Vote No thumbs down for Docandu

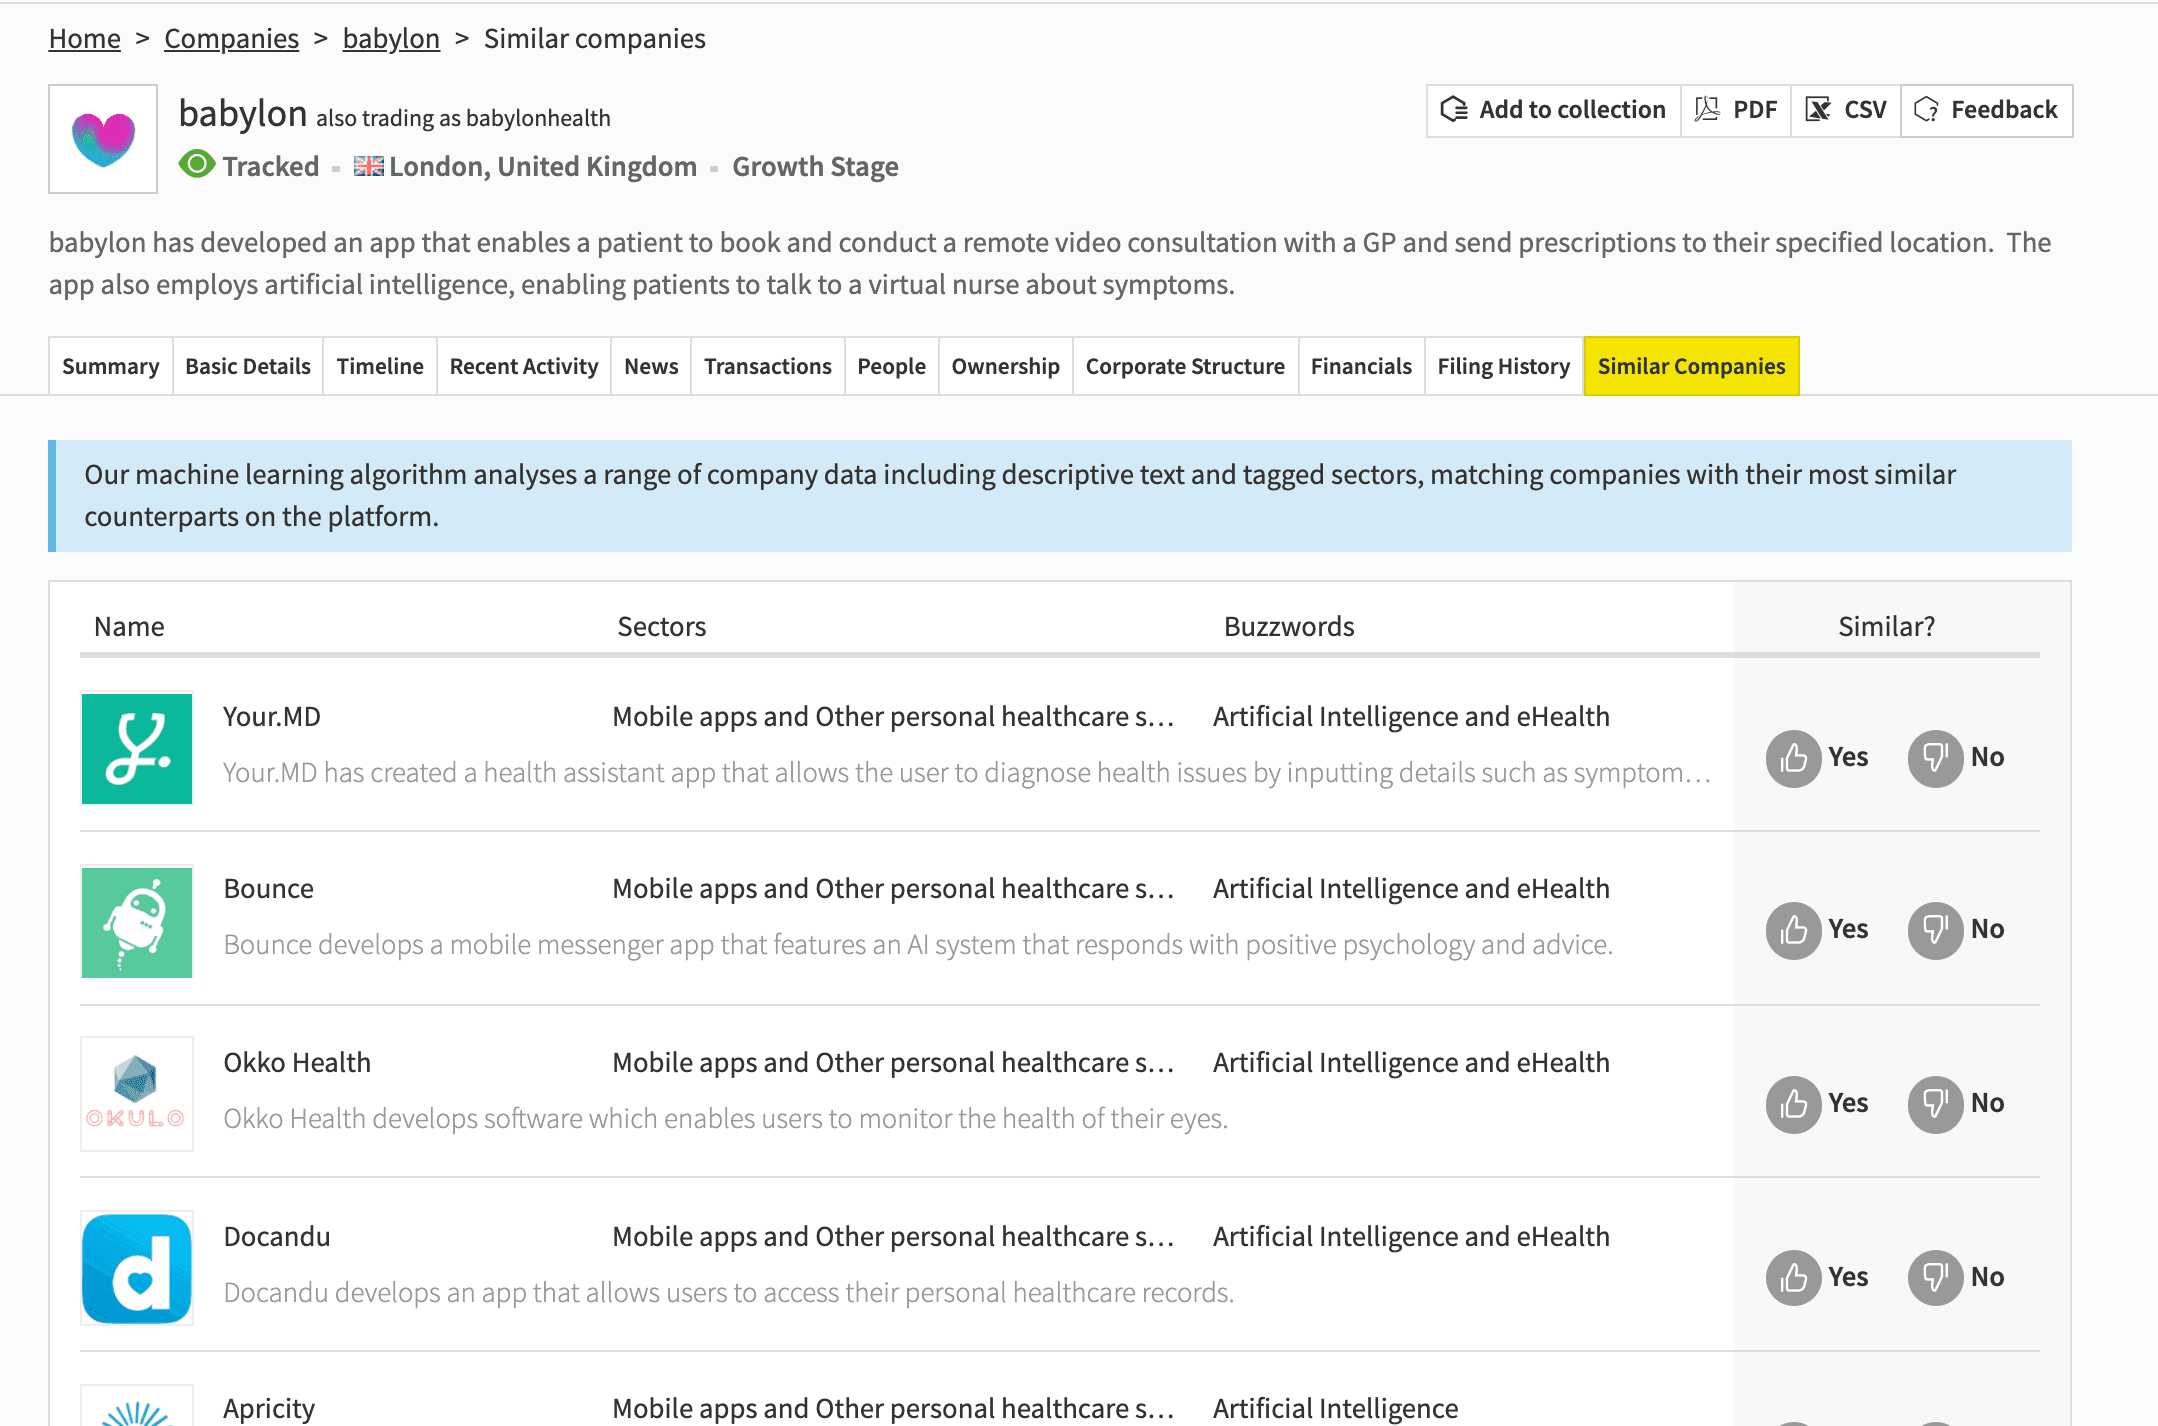coord(1936,1278)
